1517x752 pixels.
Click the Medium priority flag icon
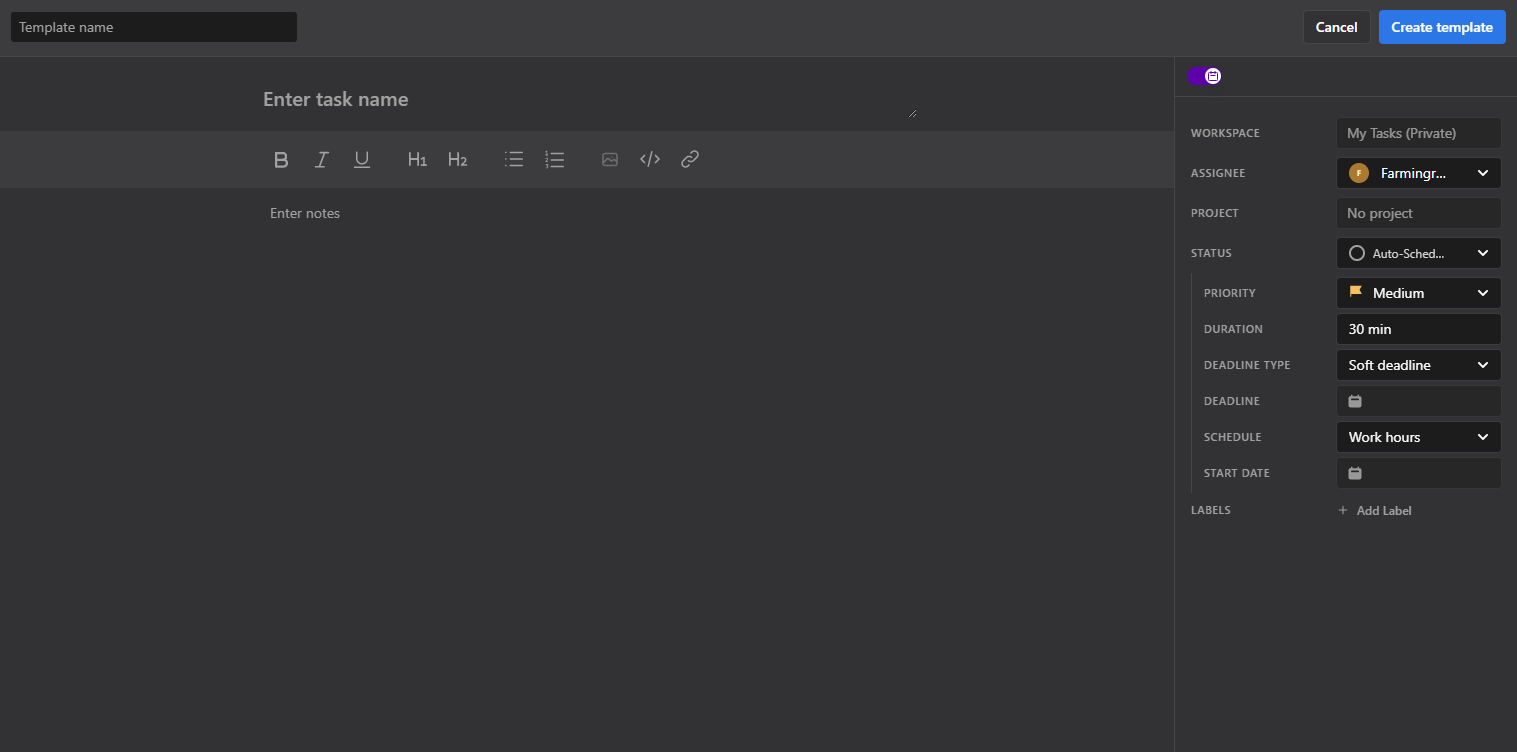click(x=1356, y=292)
